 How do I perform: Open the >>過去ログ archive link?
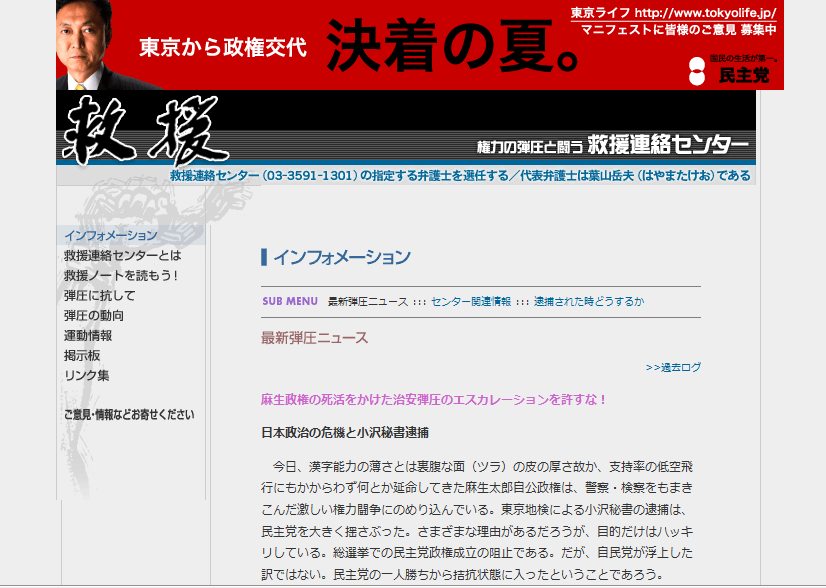[673, 367]
